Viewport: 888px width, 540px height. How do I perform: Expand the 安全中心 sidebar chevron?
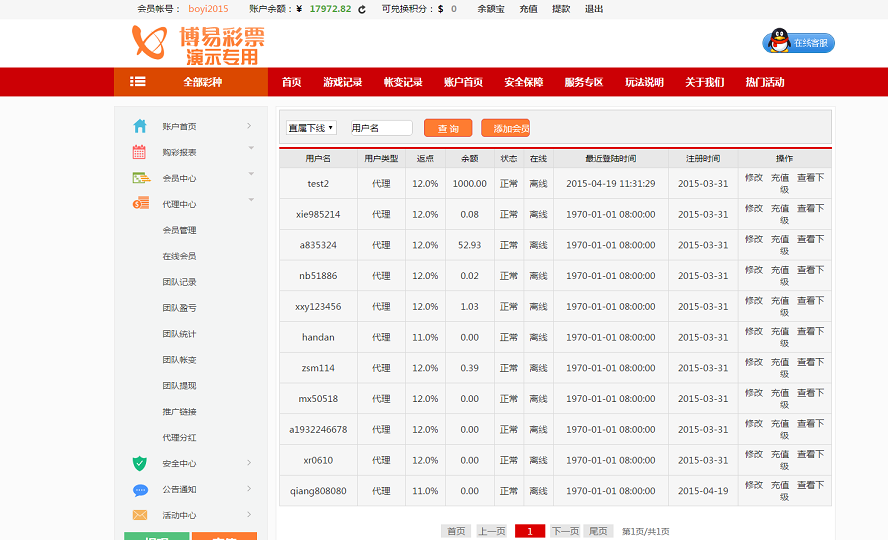(x=249, y=463)
